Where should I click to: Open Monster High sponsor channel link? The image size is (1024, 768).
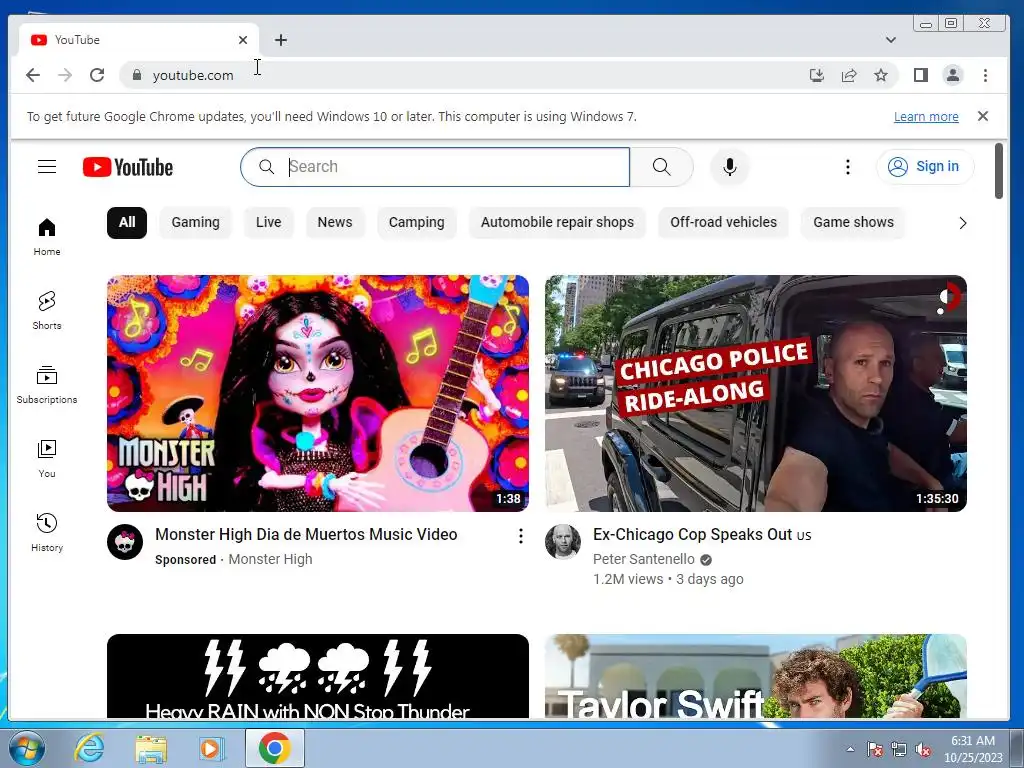coord(270,559)
